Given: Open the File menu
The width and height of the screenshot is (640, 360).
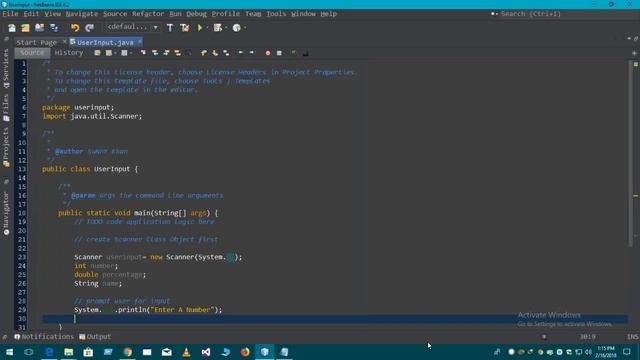Looking at the screenshot, I should pos(10,13).
